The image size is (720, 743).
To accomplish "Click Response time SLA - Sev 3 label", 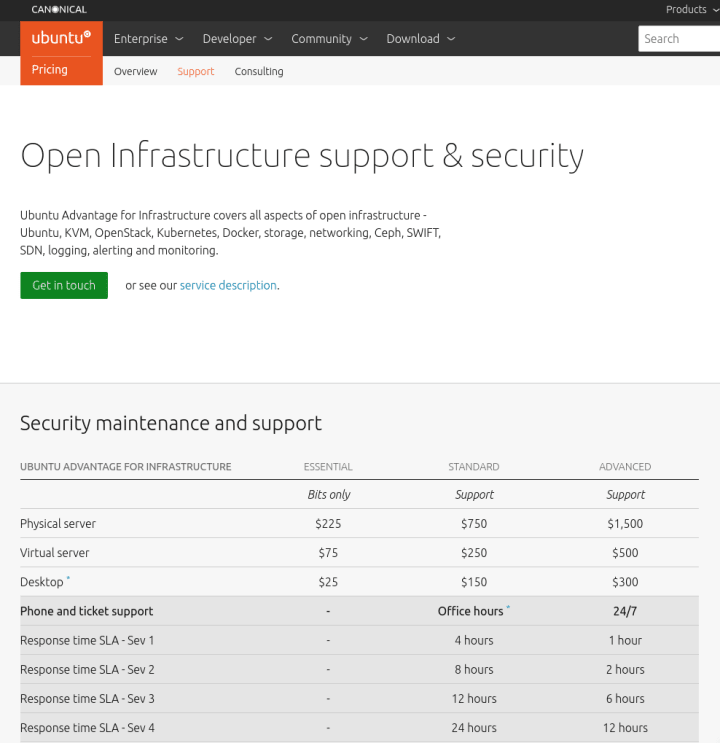I will 87,699.
